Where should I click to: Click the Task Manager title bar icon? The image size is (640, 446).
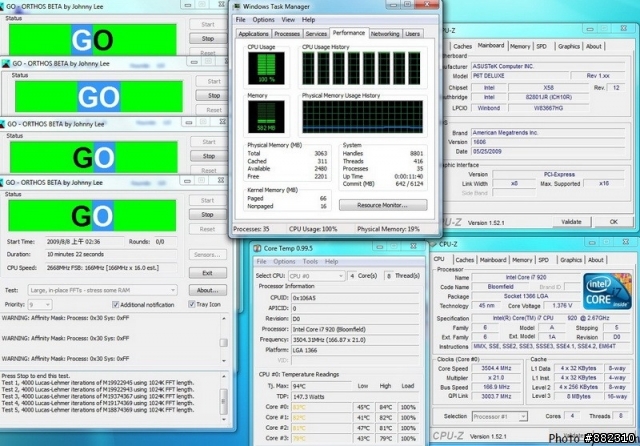pos(236,7)
